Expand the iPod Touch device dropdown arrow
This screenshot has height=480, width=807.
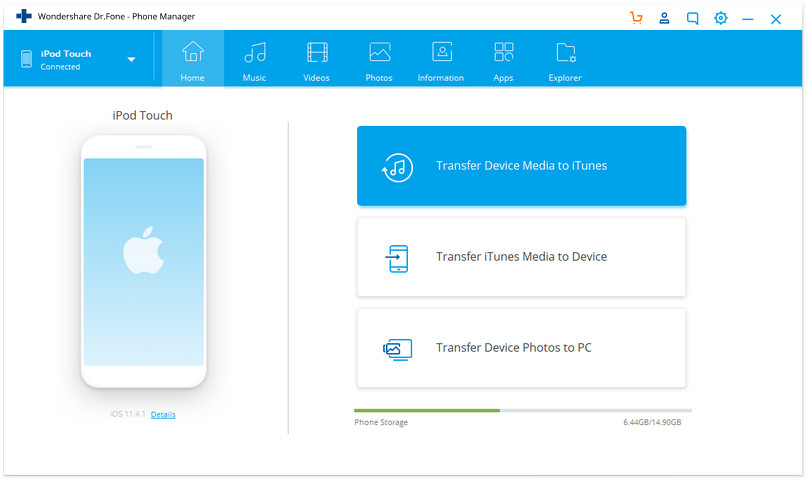(131, 59)
